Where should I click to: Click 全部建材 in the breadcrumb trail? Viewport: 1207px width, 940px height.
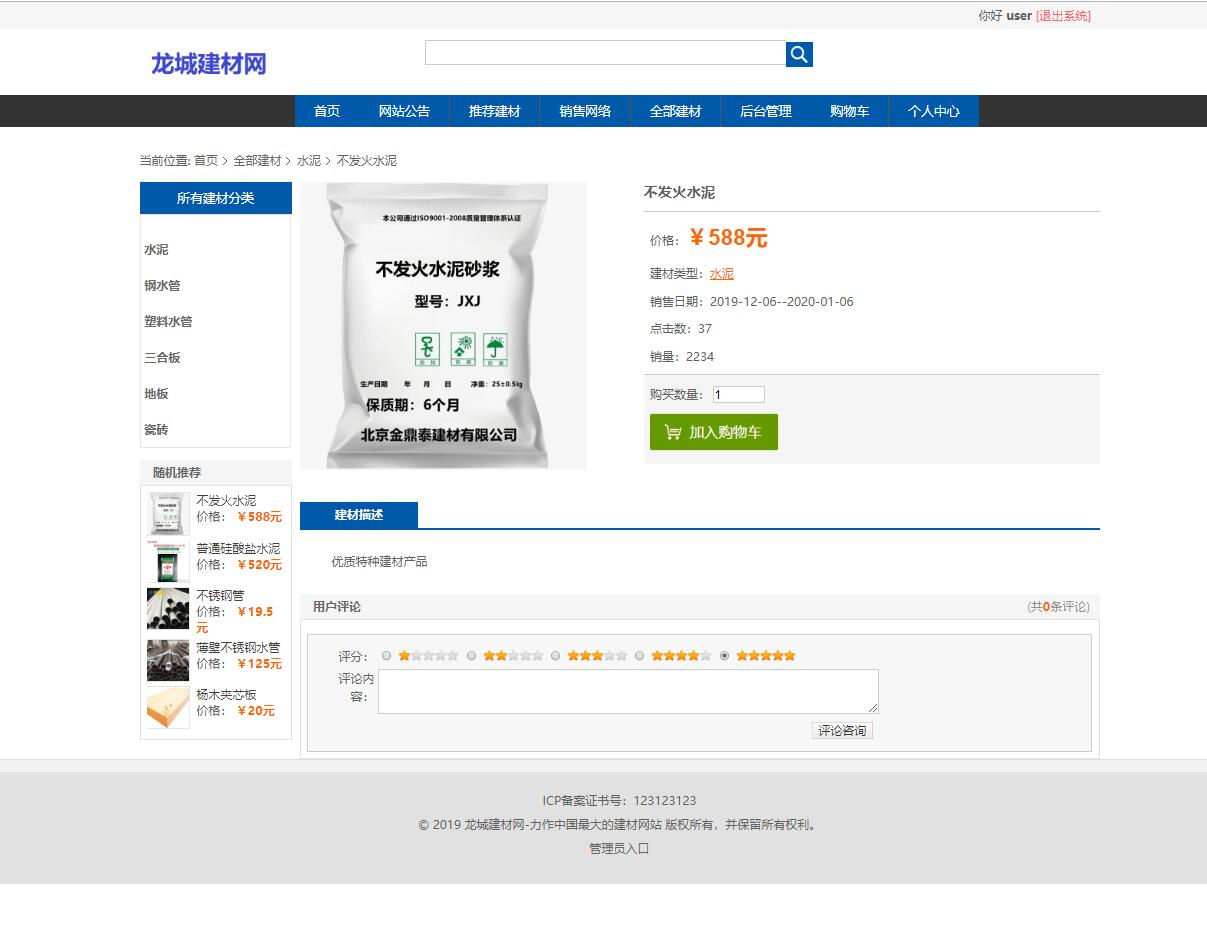click(x=256, y=160)
